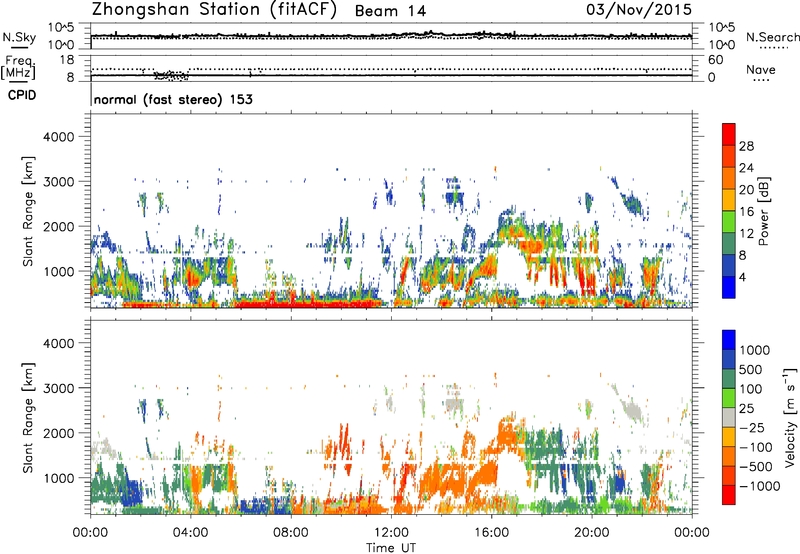Click the Nave axis value 60
This screenshot has height=554, width=800.
[716, 60]
